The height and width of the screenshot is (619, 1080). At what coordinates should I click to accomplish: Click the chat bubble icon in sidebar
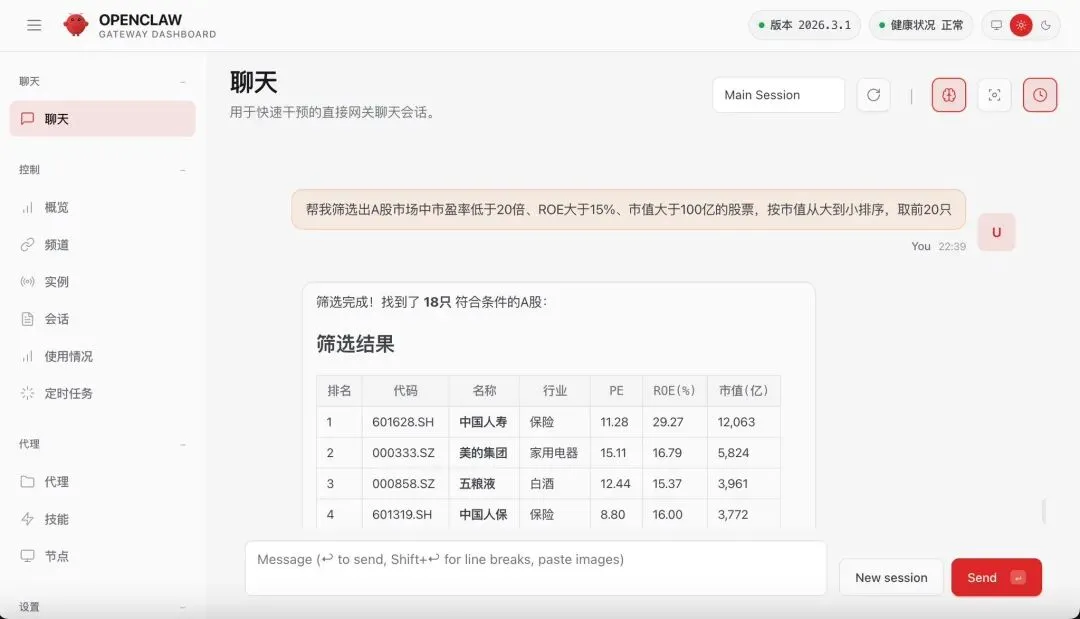click(28, 118)
